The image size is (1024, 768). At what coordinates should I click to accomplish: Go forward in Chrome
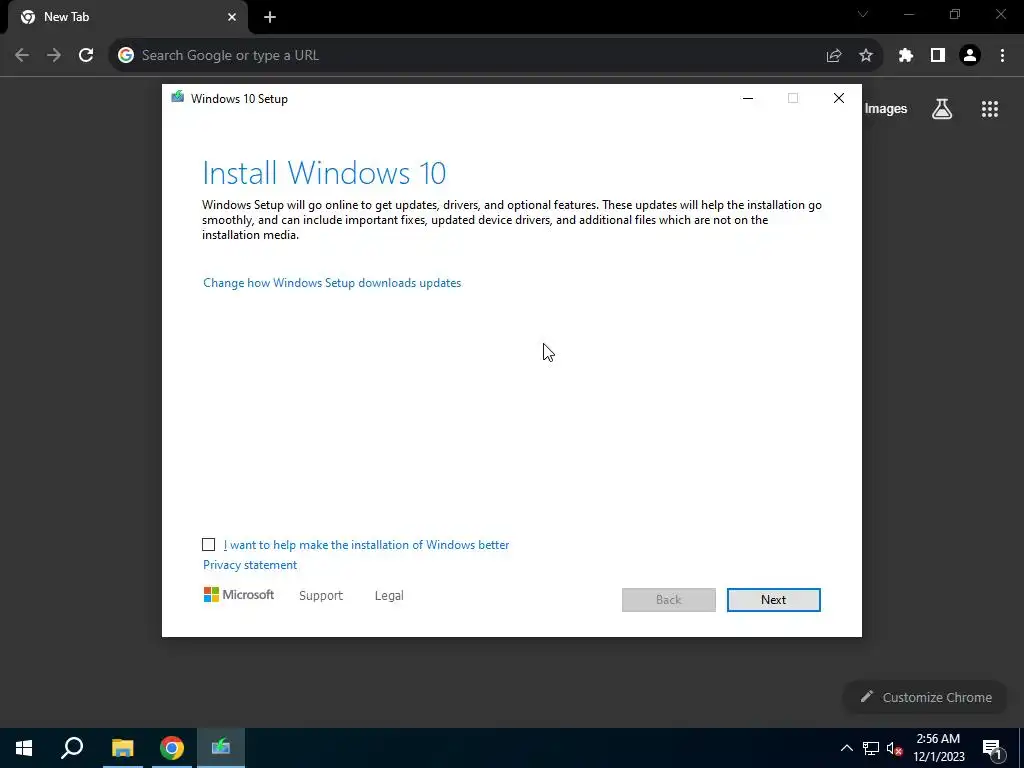tap(54, 56)
